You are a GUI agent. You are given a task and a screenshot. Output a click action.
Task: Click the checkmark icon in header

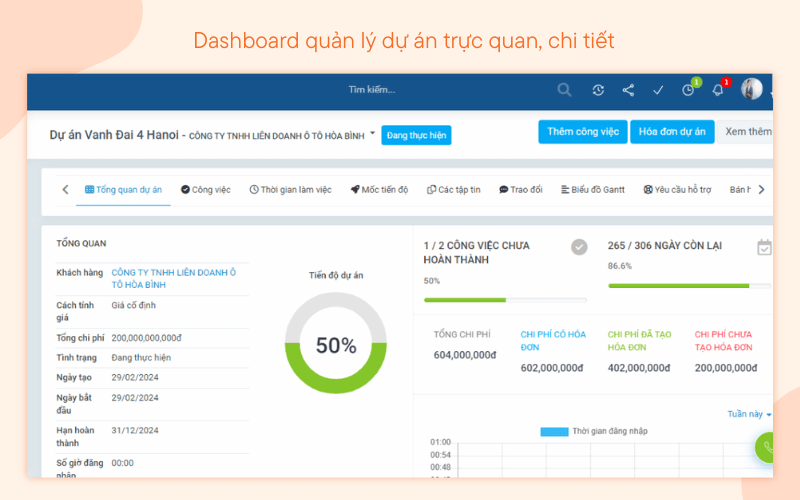[658, 90]
